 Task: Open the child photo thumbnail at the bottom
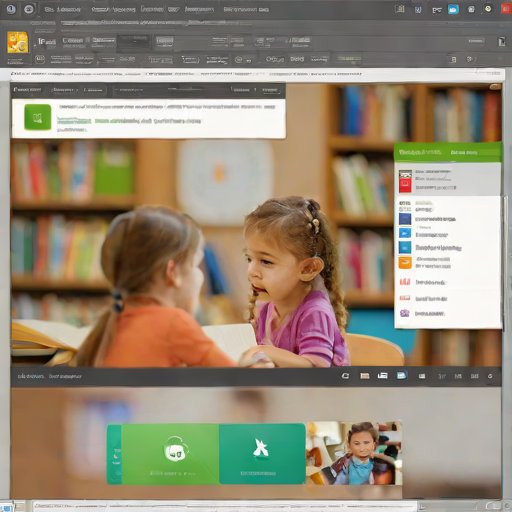point(354,453)
